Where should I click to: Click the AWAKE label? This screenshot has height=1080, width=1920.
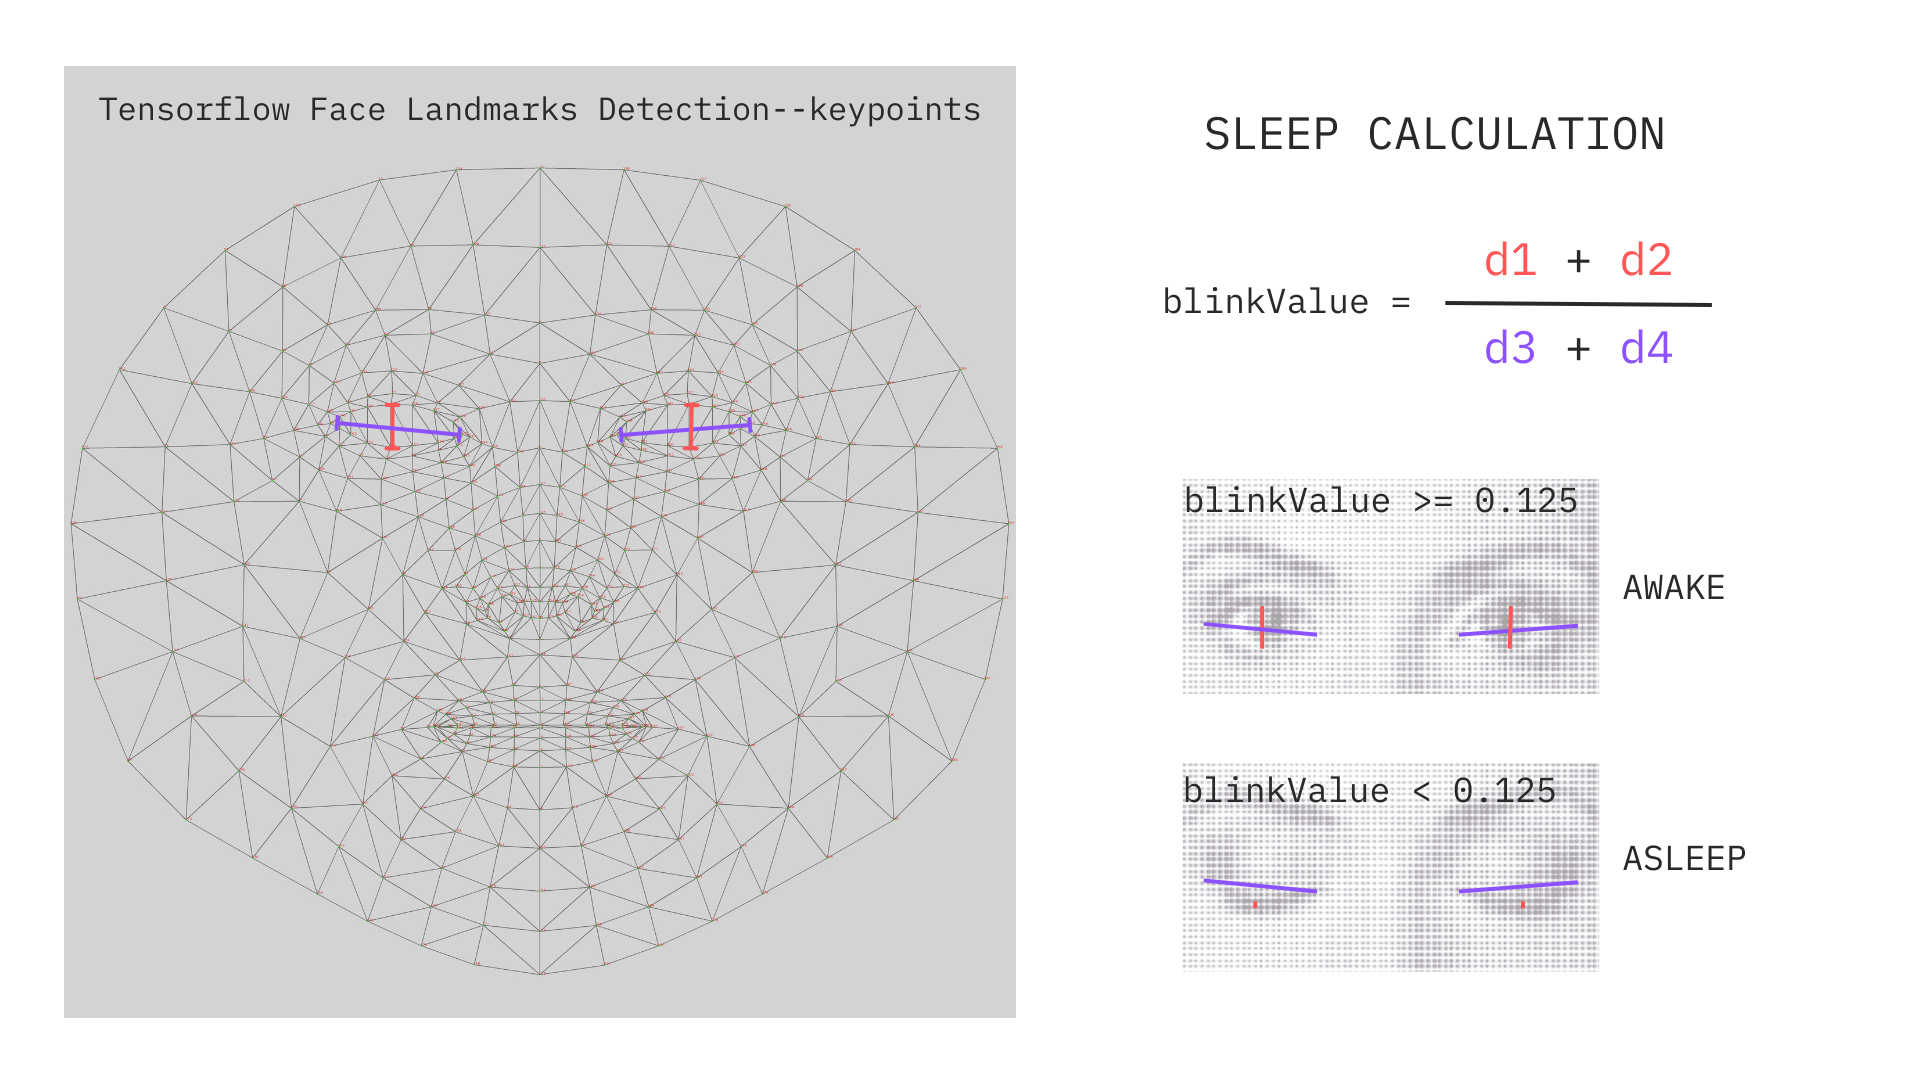(x=1674, y=588)
